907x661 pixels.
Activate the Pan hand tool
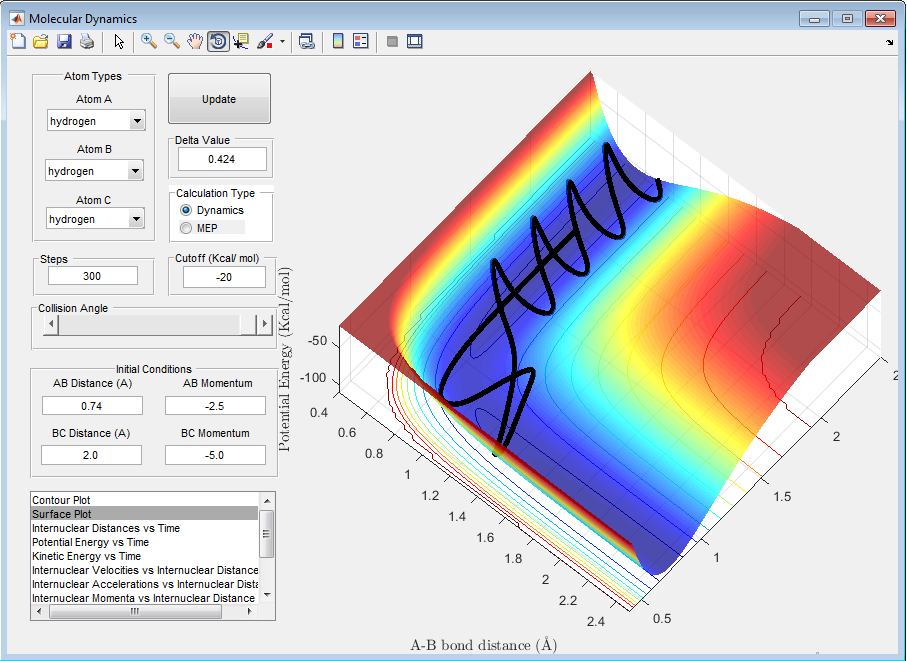(x=195, y=41)
